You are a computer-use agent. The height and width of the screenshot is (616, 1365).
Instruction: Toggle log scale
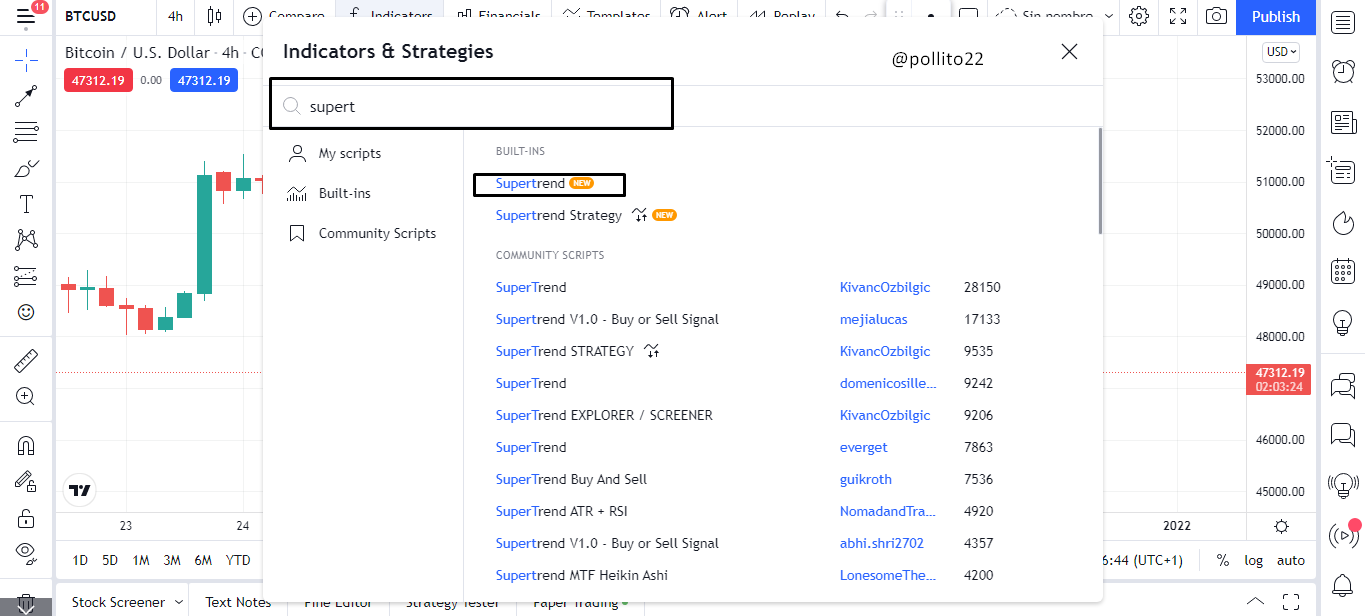click(1253, 560)
